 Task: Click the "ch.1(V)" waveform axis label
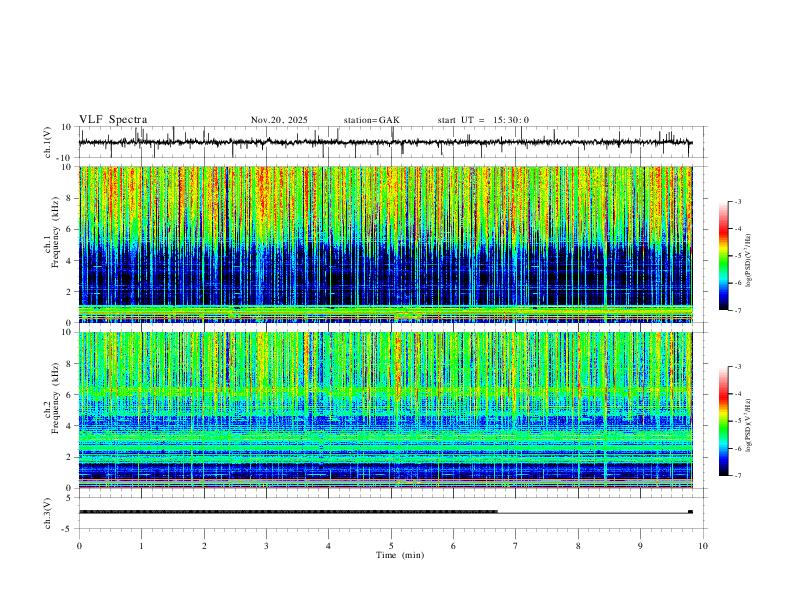coord(48,142)
